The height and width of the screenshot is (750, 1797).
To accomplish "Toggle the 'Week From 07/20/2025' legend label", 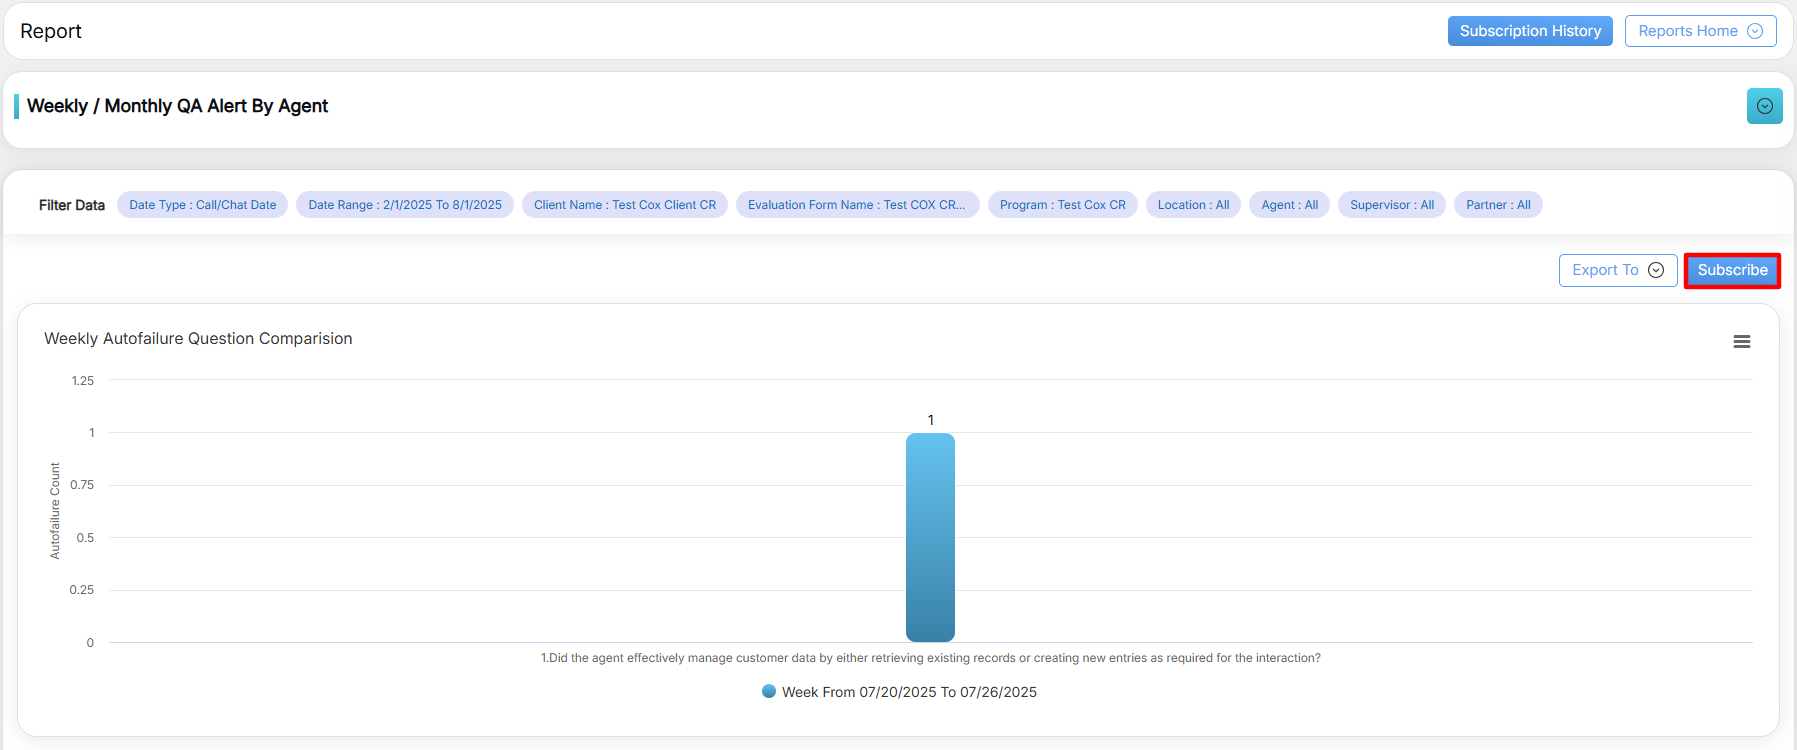I will point(908,692).
